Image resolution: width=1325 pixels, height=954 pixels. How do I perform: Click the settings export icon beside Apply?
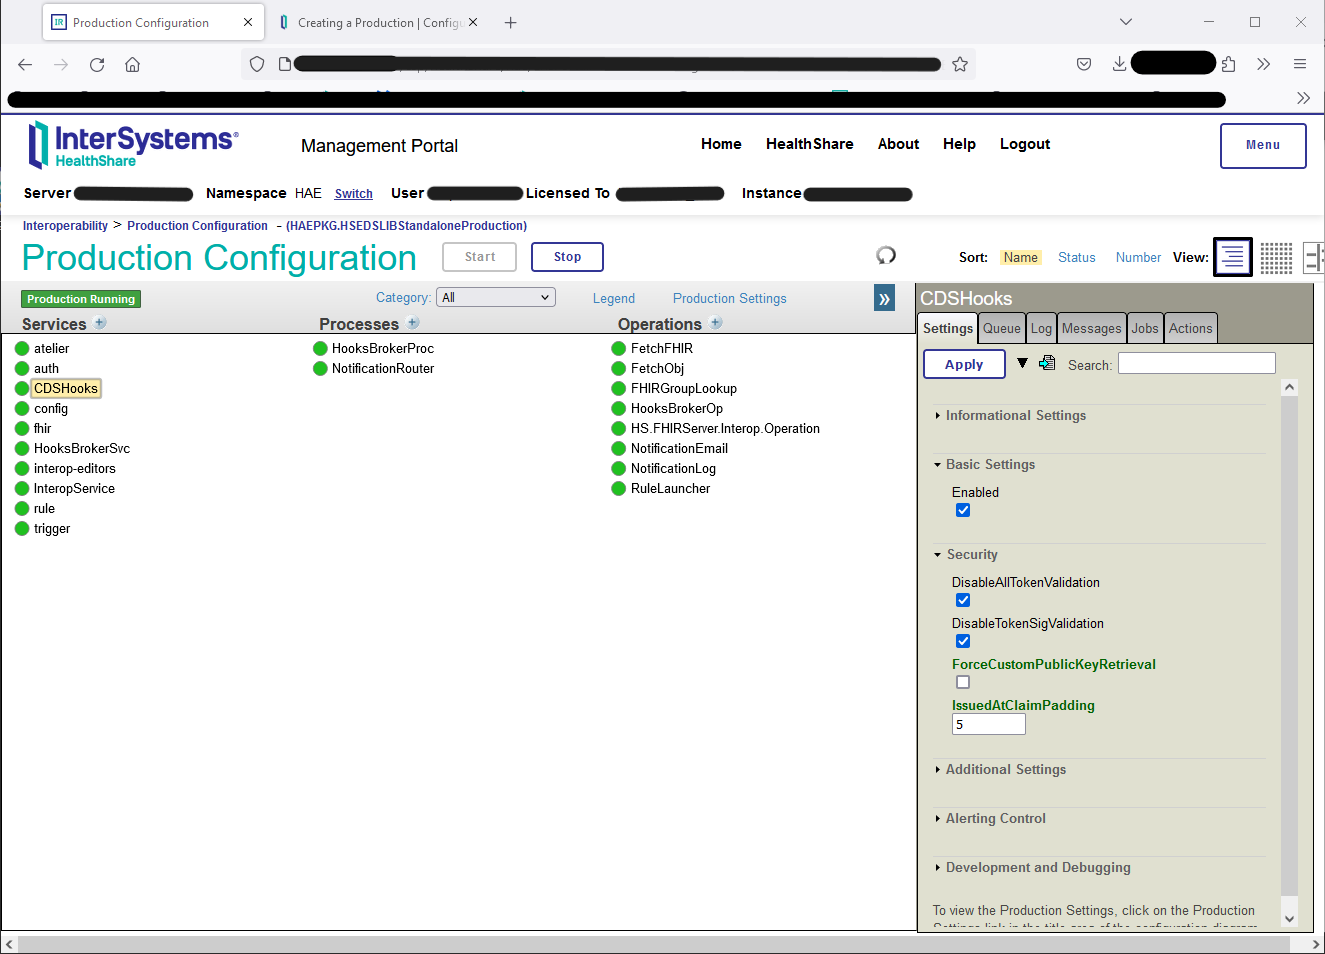tap(1047, 363)
